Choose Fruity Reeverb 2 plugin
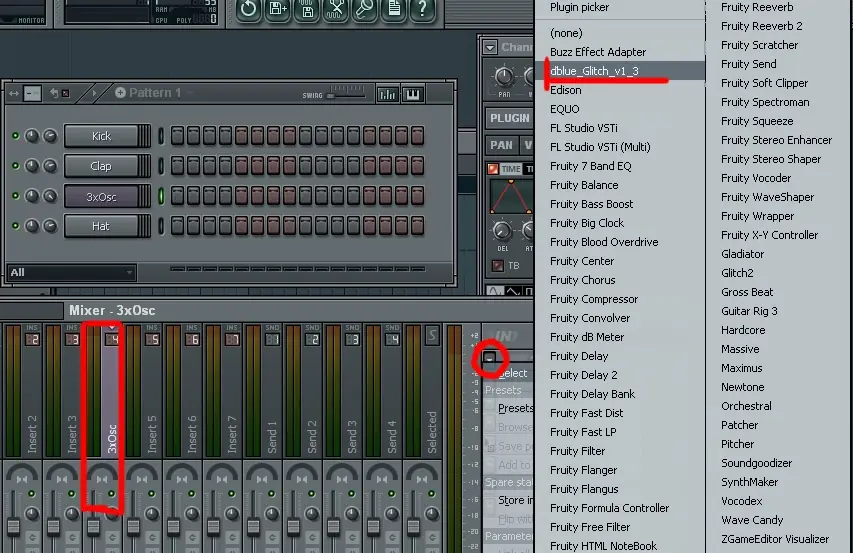This screenshot has width=853, height=553. tap(762, 26)
